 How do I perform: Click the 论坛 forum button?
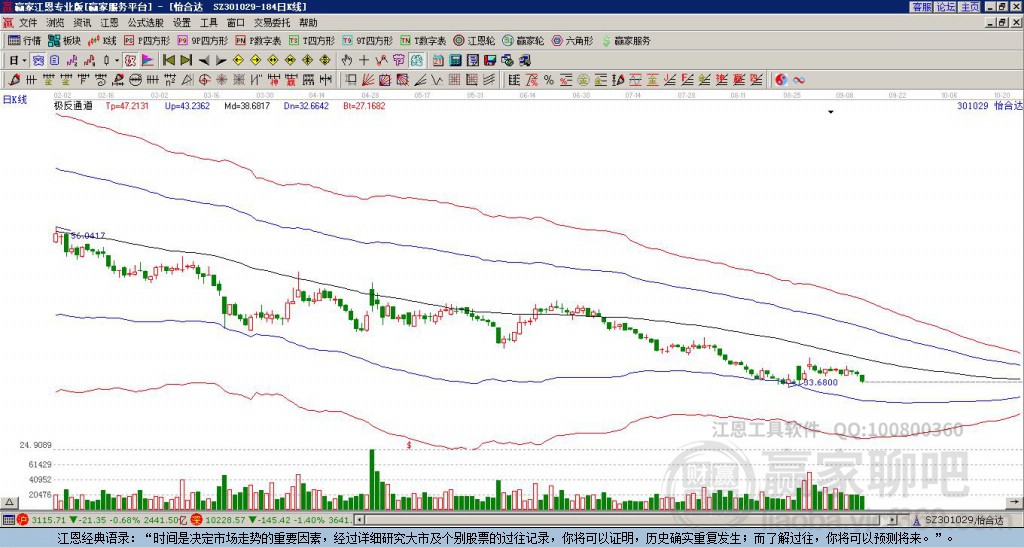pos(946,7)
